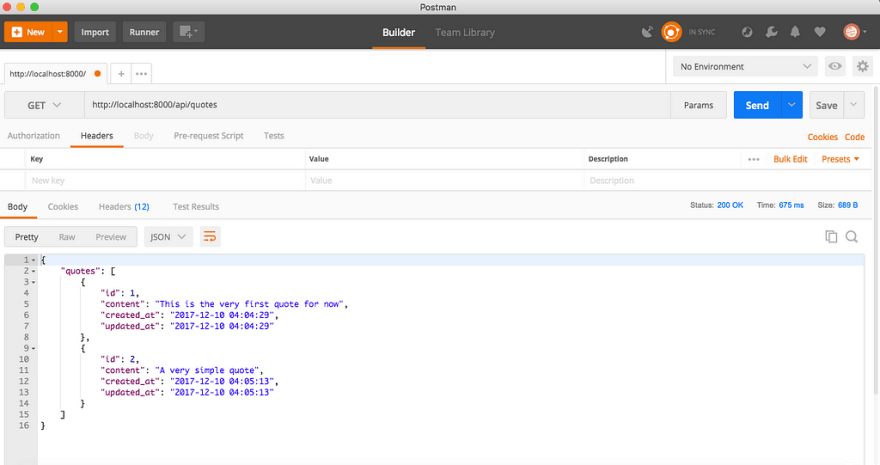Viewport: 880px width, 465px height.
Task: Click the 675 ms time value
Action: (x=791, y=205)
